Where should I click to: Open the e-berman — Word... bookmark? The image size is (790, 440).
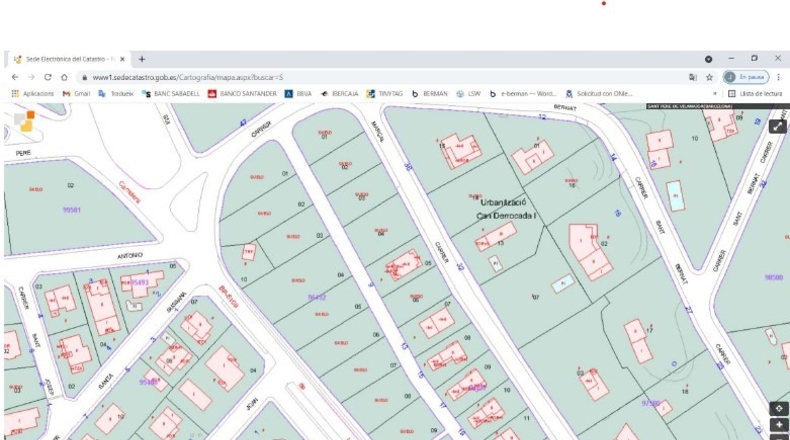click(x=523, y=94)
